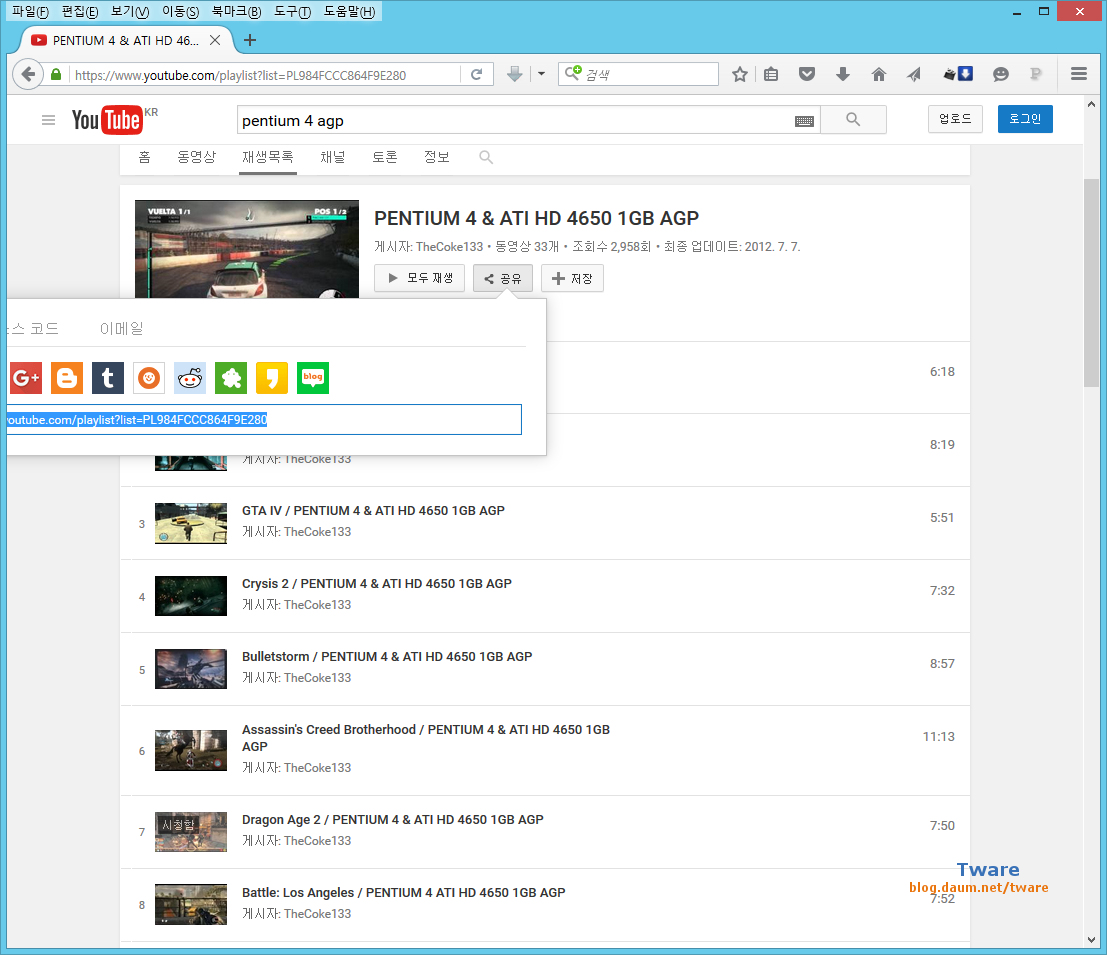Share via the green puzzle-piece icon
This screenshot has height=955, width=1107.
pyautogui.click(x=231, y=378)
